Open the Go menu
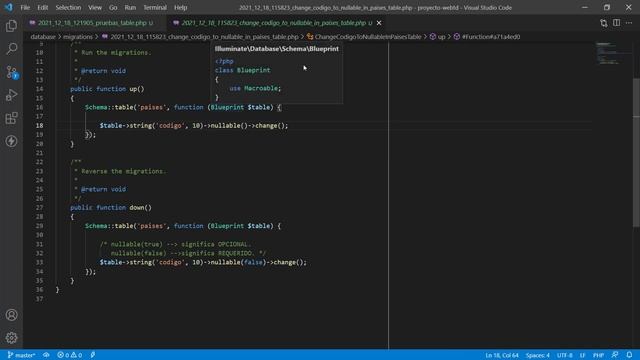 click(x=113, y=7)
